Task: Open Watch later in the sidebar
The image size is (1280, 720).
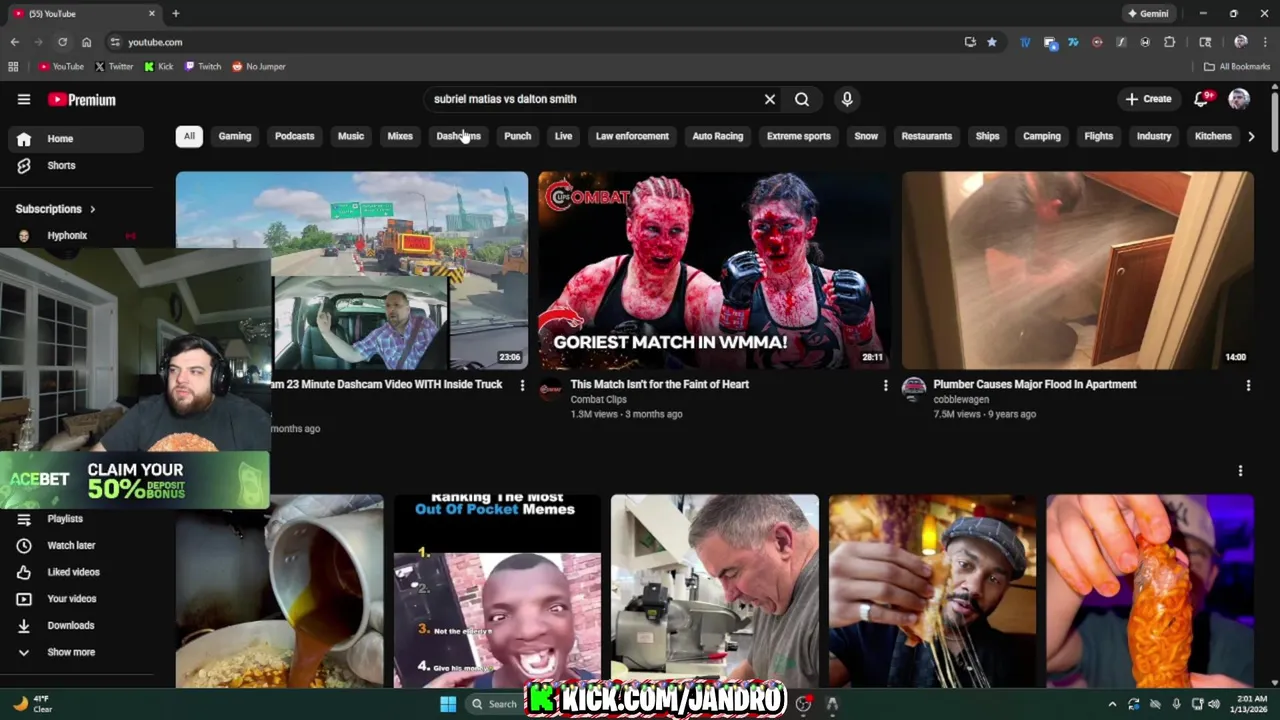Action: point(76,545)
